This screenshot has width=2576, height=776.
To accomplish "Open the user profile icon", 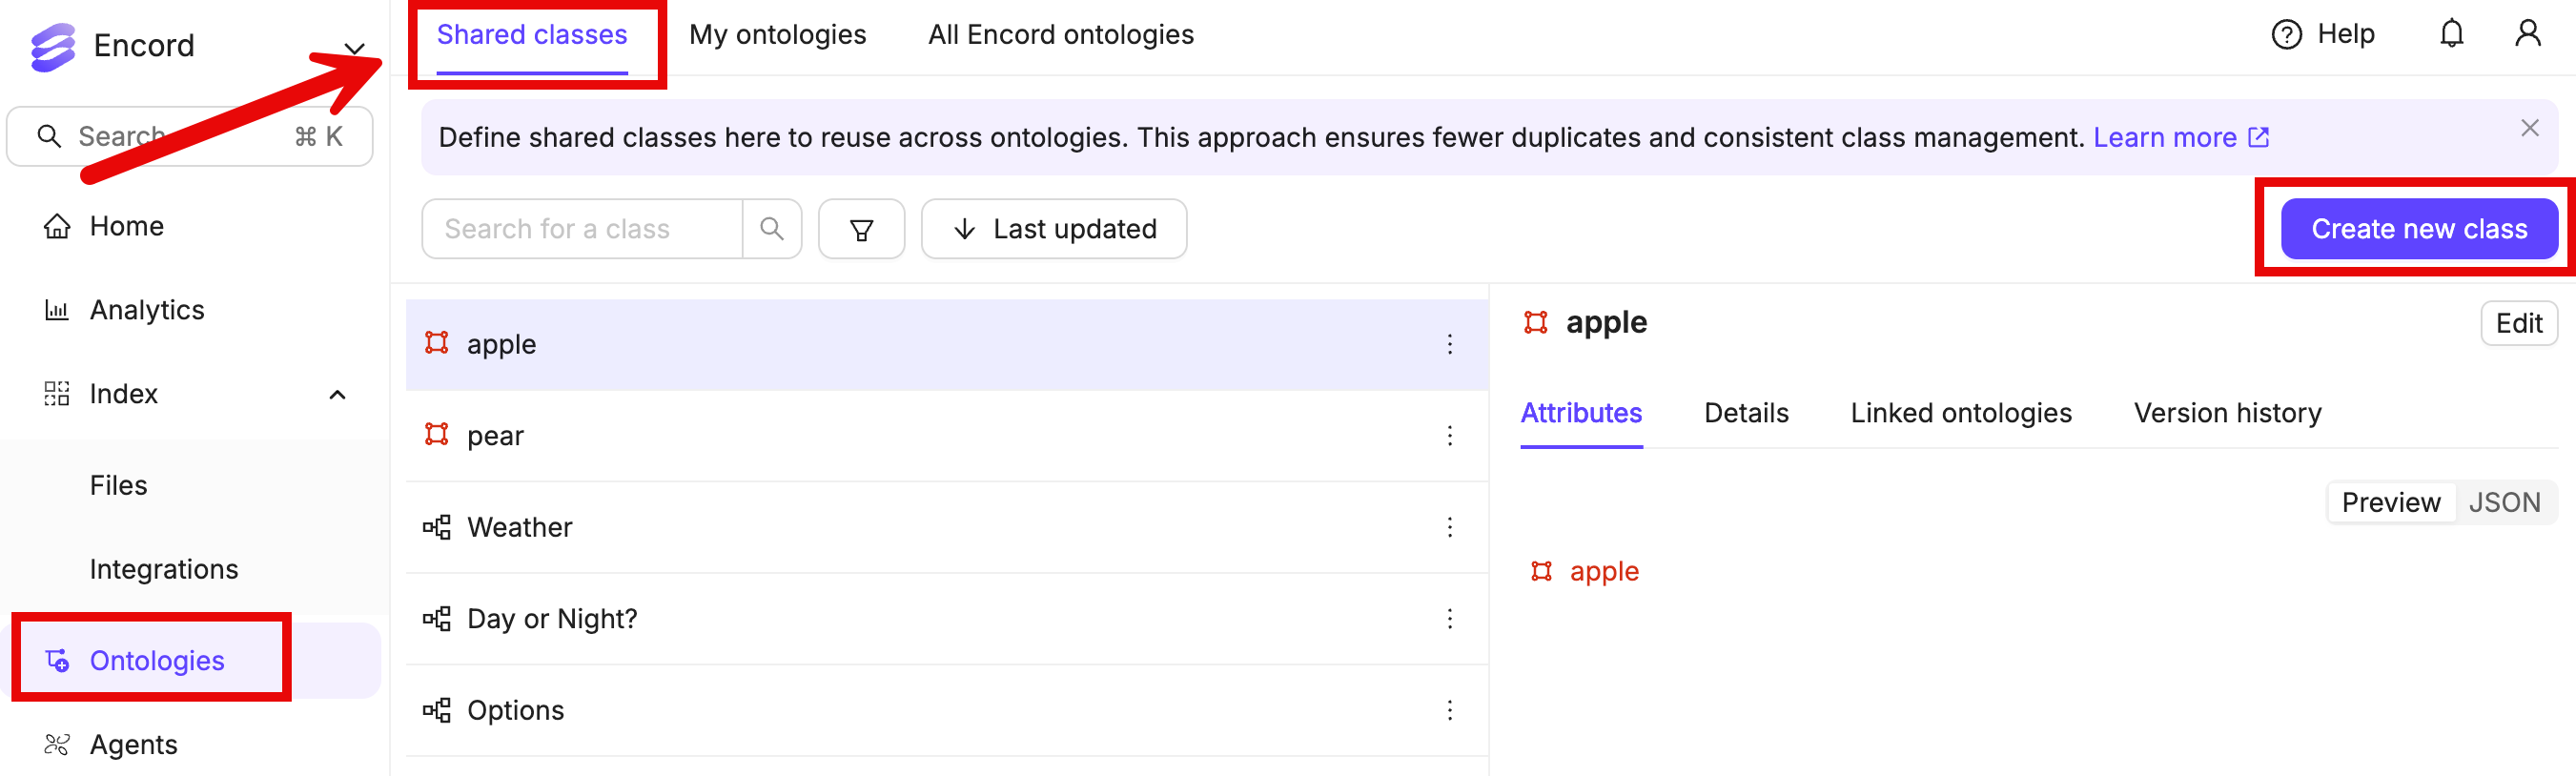I will [2527, 34].
